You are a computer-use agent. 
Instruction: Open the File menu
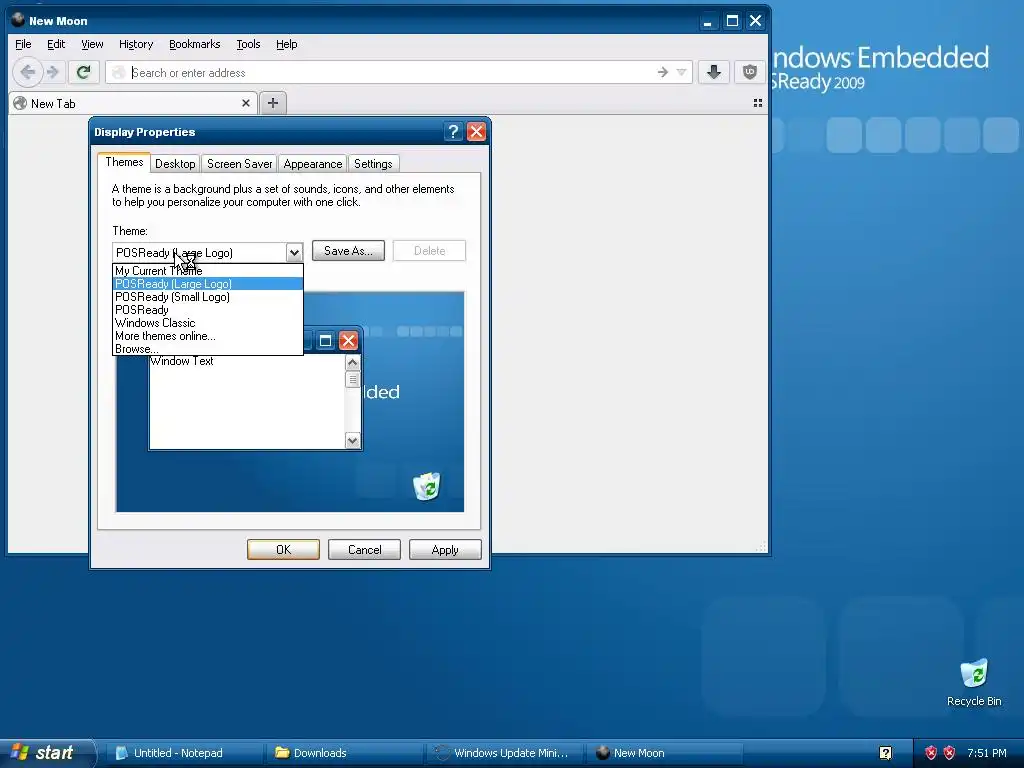tap(23, 44)
